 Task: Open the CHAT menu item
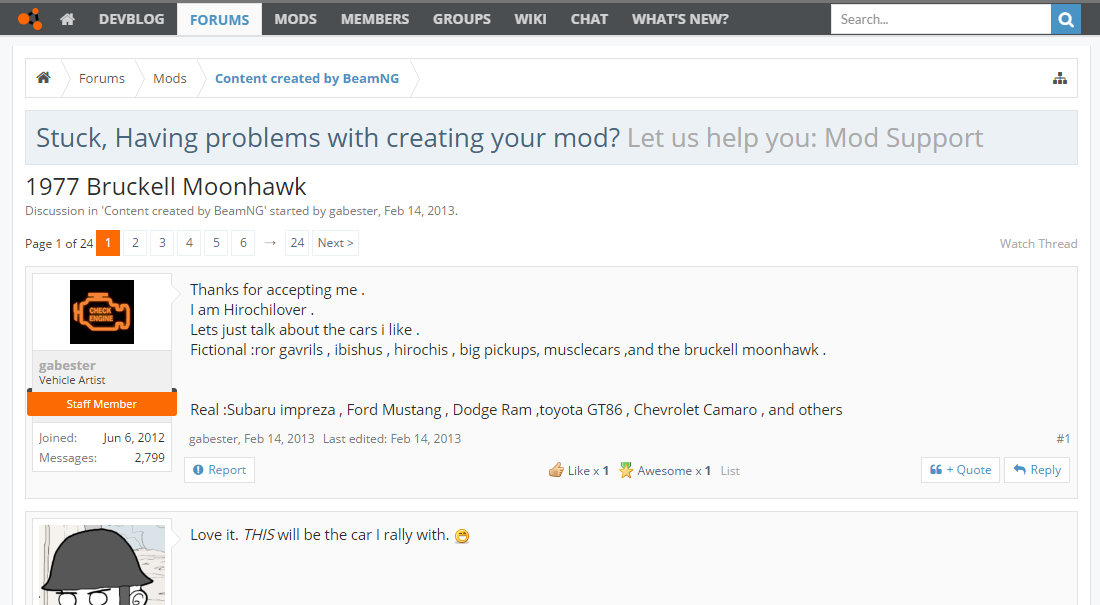pyautogui.click(x=589, y=20)
